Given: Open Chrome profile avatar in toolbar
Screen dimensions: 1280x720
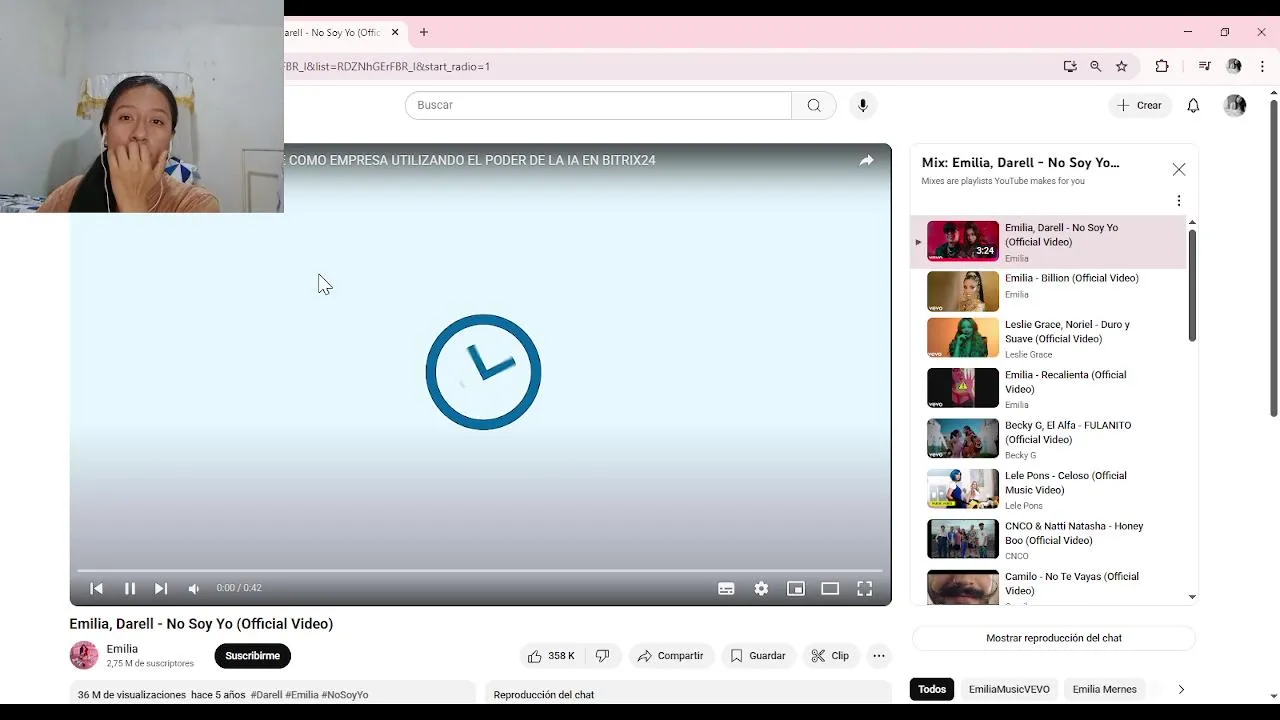Looking at the screenshot, I should pos(1234,67).
